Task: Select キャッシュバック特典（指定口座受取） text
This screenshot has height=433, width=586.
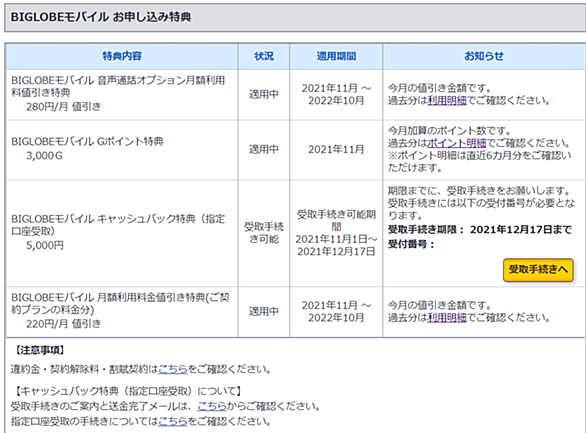Action: 118,225
